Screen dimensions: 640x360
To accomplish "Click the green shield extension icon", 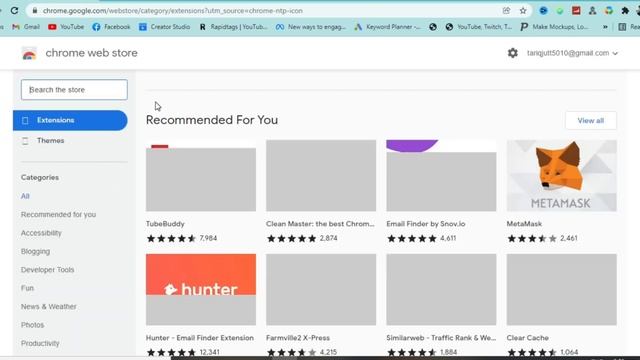I will 560,11.
